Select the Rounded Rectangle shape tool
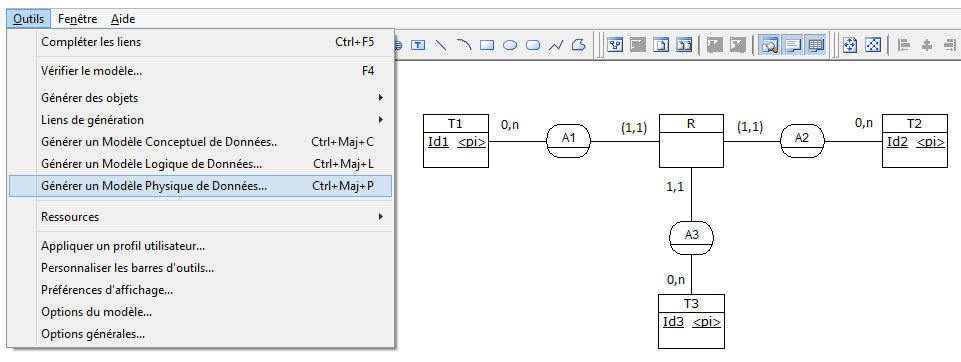Viewport: 961px width, 362px height. click(533, 45)
